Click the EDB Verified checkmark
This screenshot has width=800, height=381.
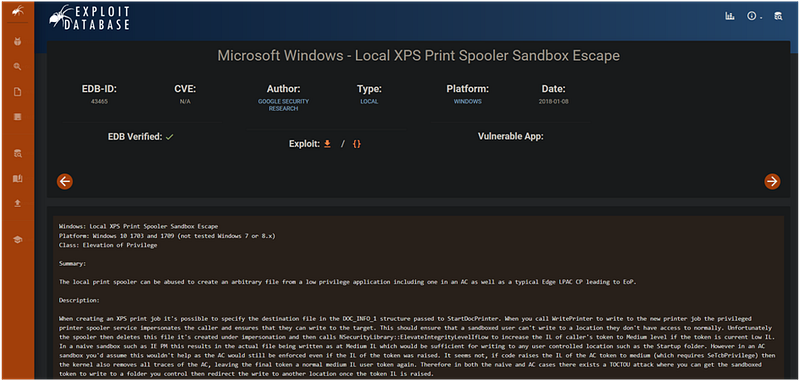coord(170,137)
